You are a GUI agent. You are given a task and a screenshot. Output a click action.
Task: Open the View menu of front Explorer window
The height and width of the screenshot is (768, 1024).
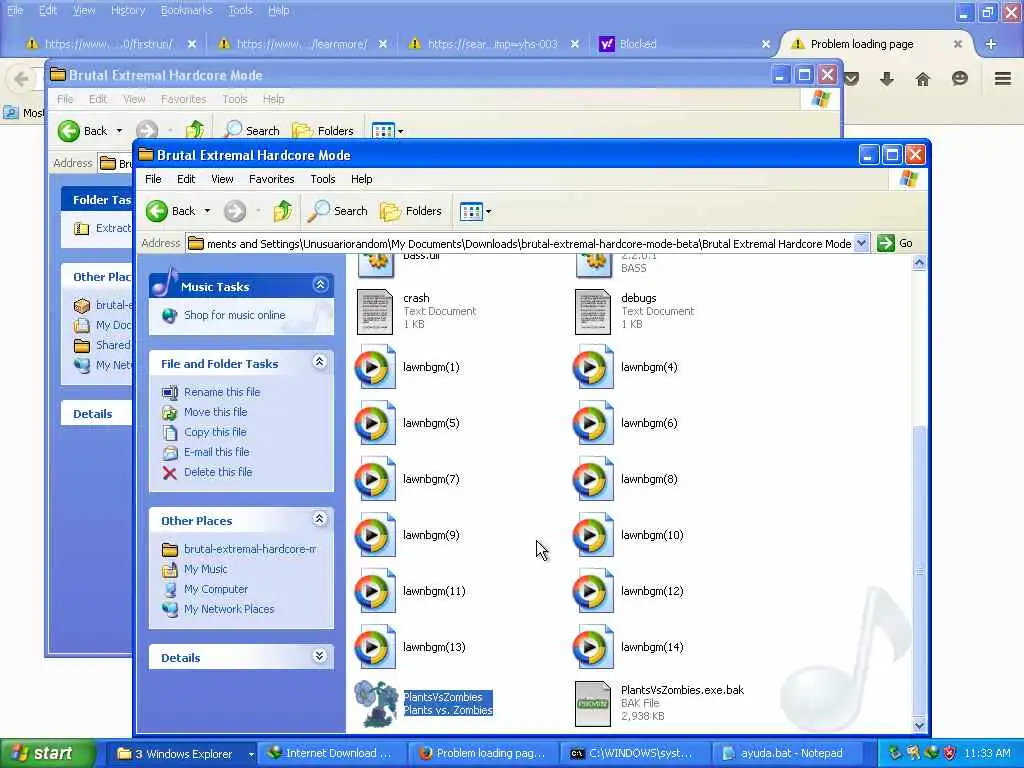click(x=222, y=179)
